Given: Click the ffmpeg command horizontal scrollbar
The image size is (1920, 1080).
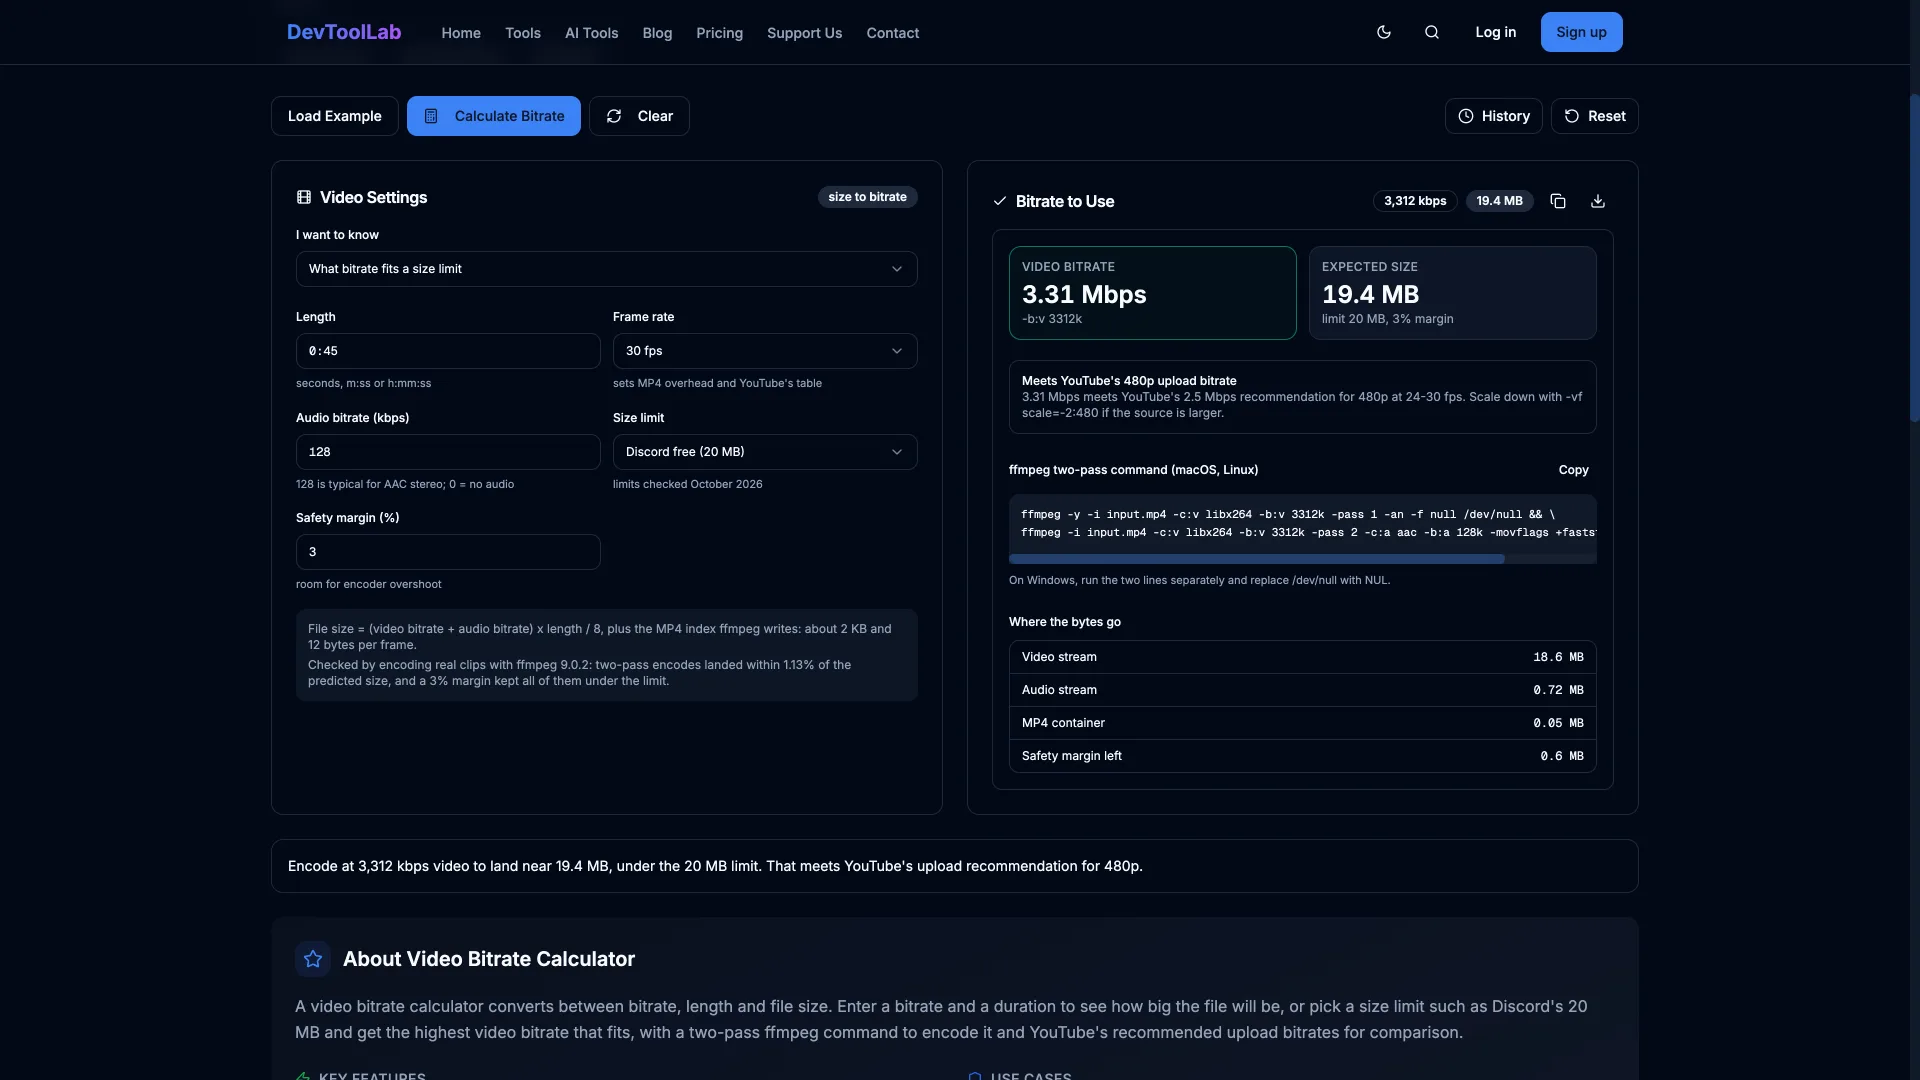Looking at the screenshot, I should coord(1256,559).
